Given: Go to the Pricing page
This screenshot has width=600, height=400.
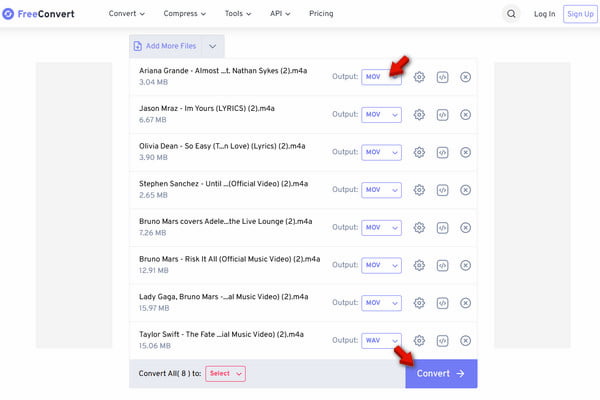Looking at the screenshot, I should [321, 13].
